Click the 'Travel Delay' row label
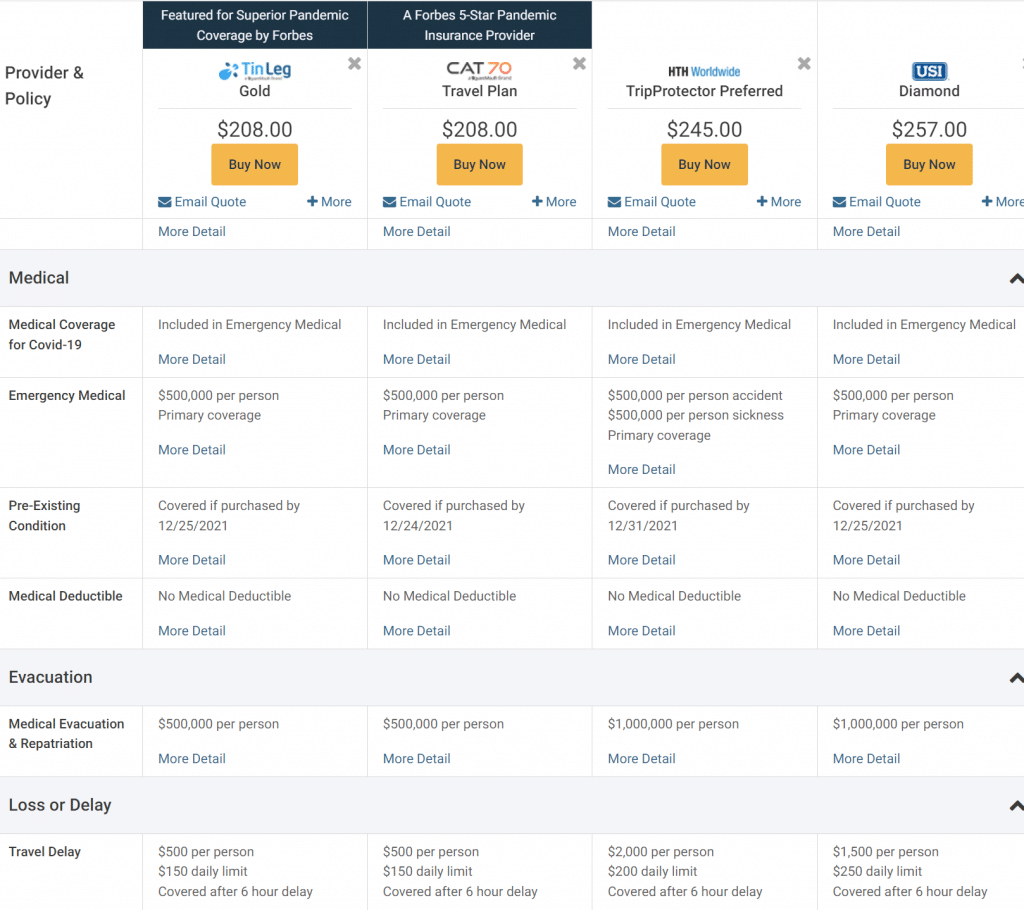 (44, 852)
